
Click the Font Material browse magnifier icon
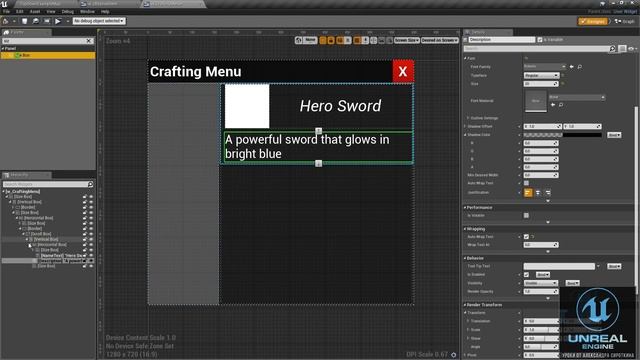click(x=561, y=105)
